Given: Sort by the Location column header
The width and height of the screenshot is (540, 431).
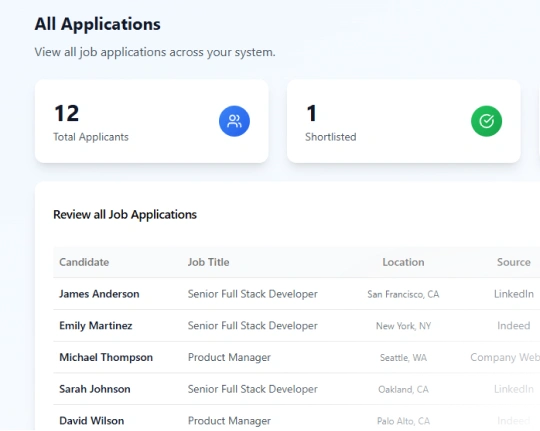Looking at the screenshot, I should pos(403,262).
